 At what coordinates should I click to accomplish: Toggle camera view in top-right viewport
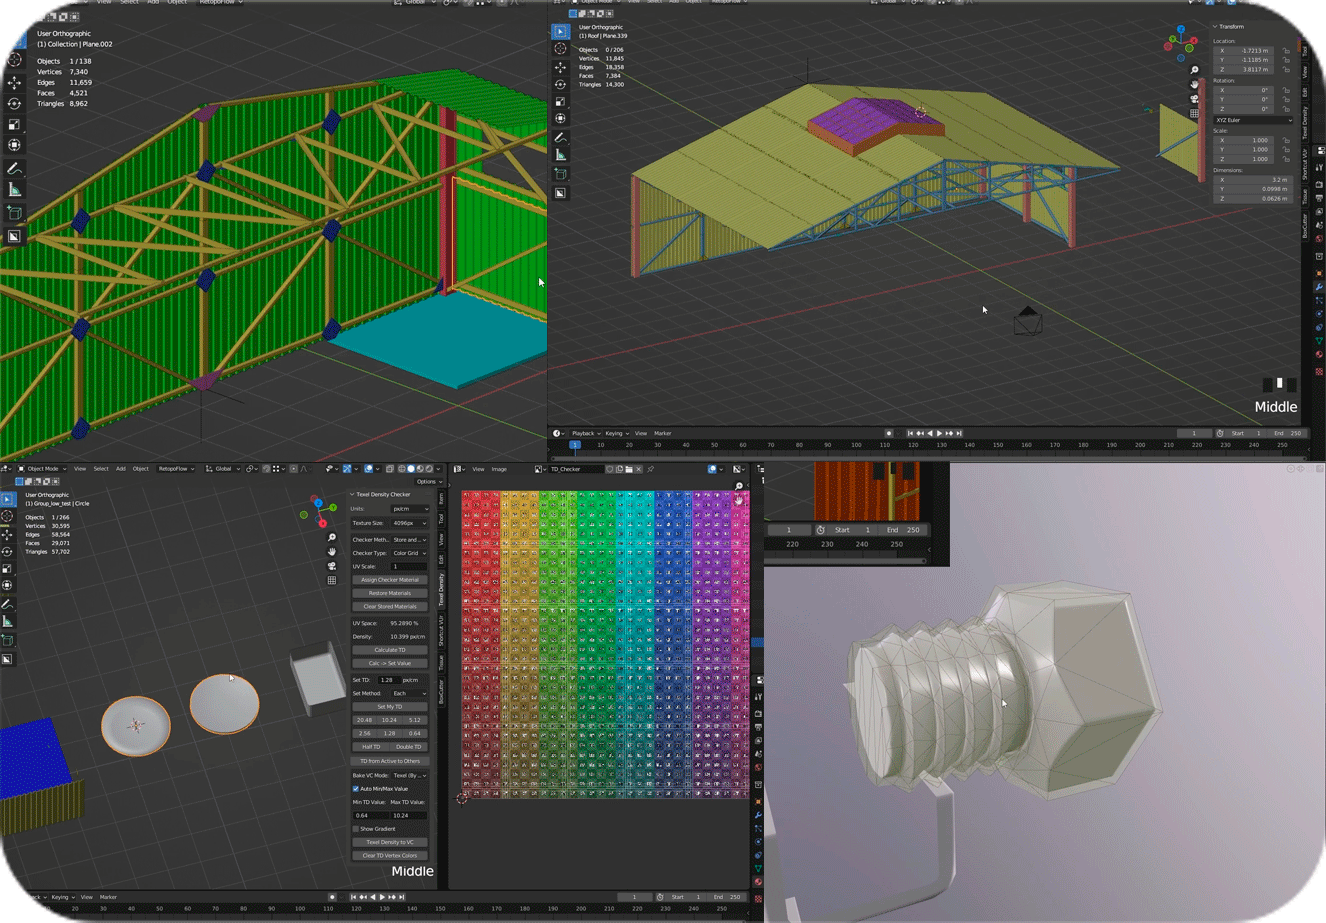tap(1194, 99)
